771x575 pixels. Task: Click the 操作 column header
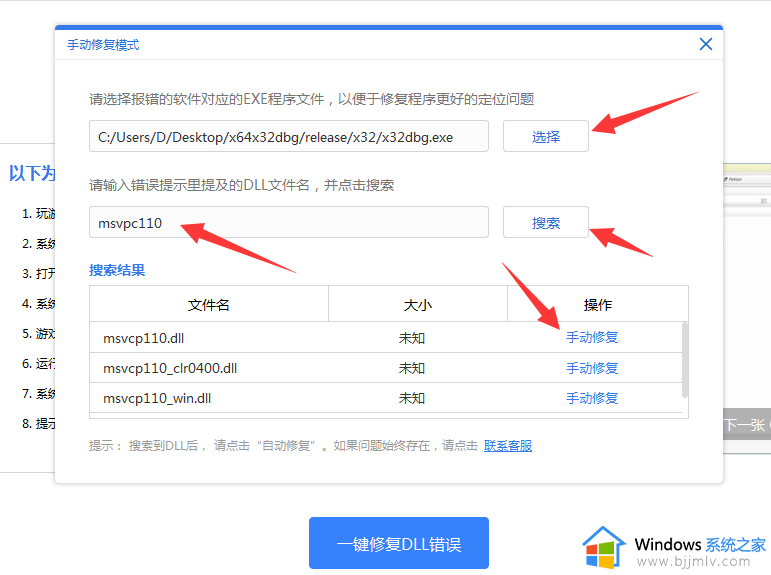(x=598, y=304)
